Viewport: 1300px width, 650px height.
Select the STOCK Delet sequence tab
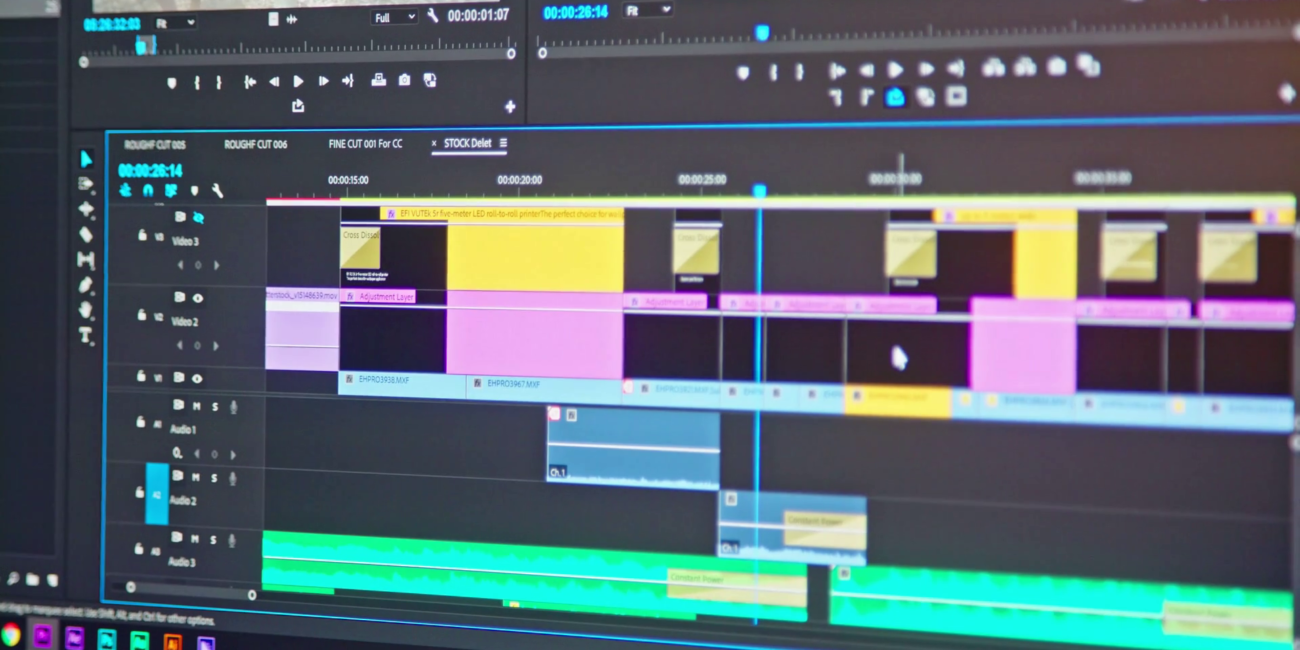(467, 143)
